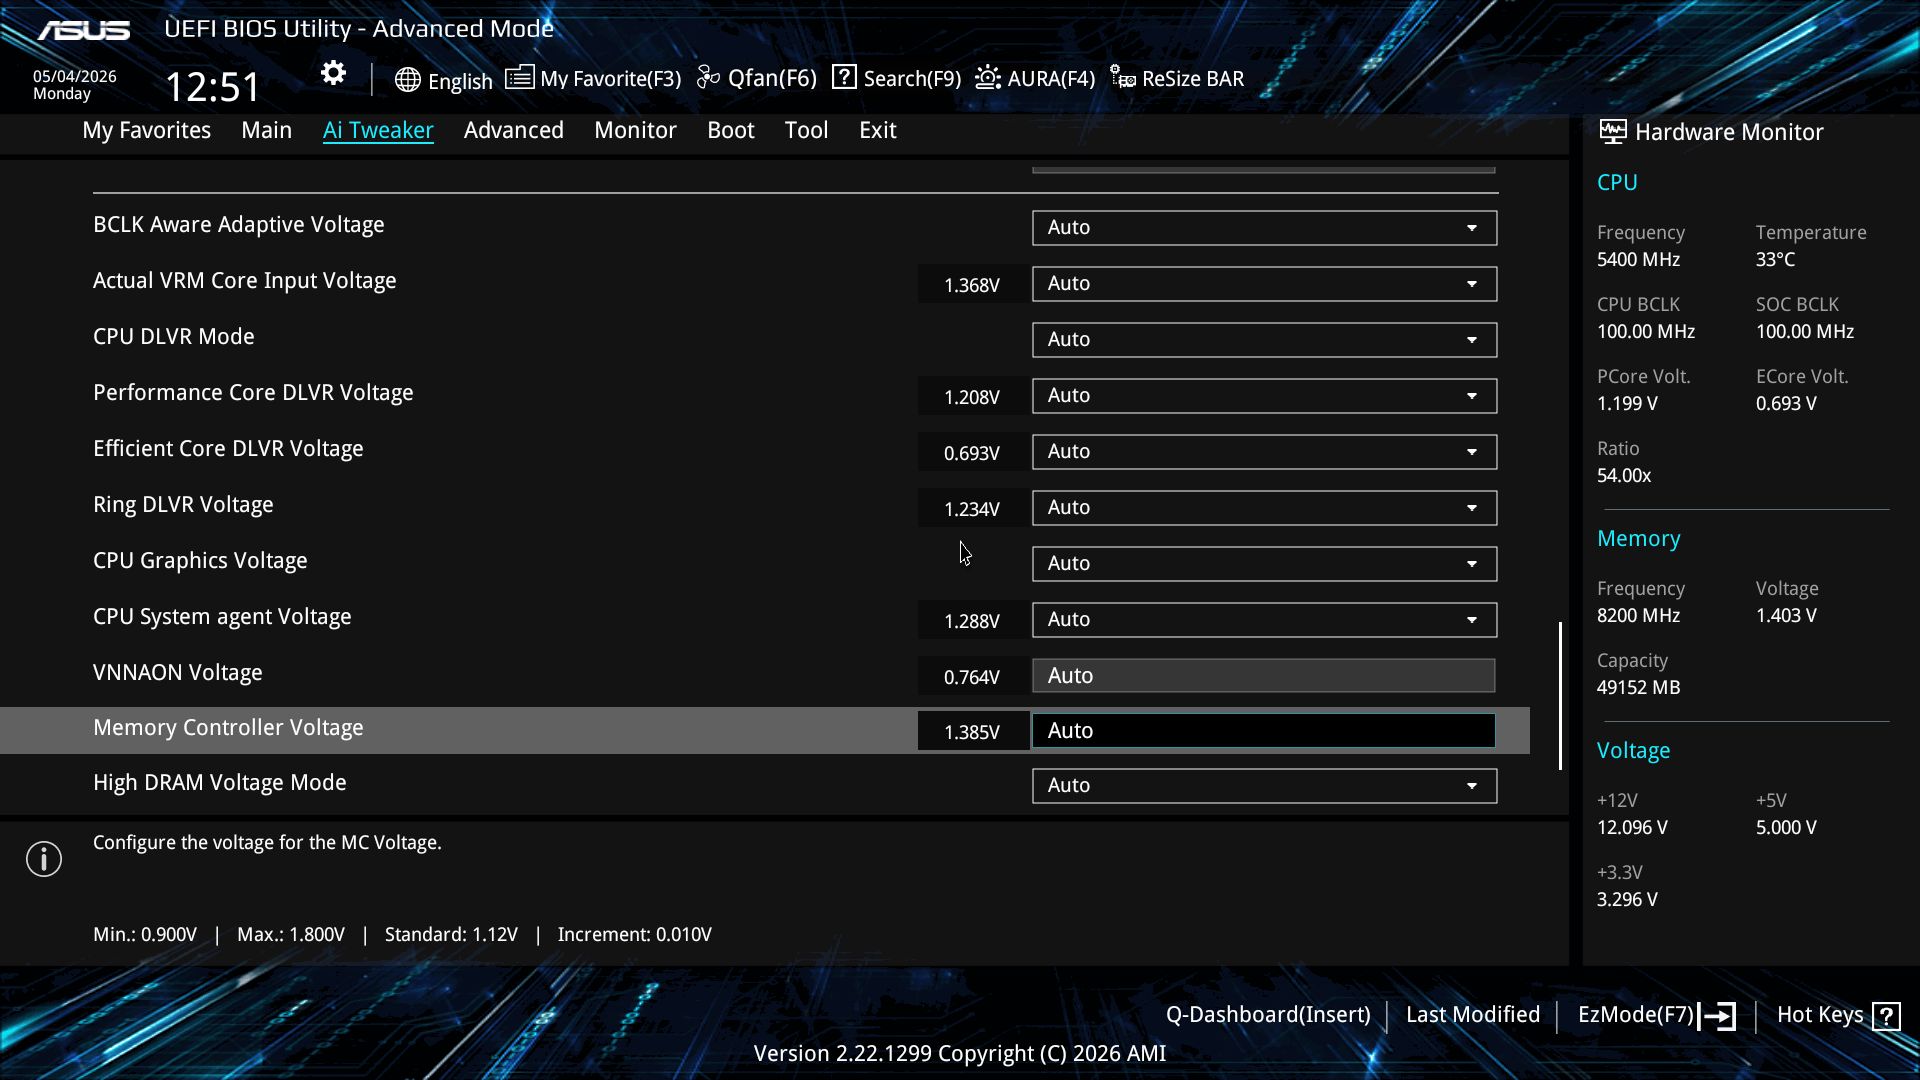Click the Hot Keys question mark icon
This screenshot has height=1080, width=1920.
coord(1886,1016)
